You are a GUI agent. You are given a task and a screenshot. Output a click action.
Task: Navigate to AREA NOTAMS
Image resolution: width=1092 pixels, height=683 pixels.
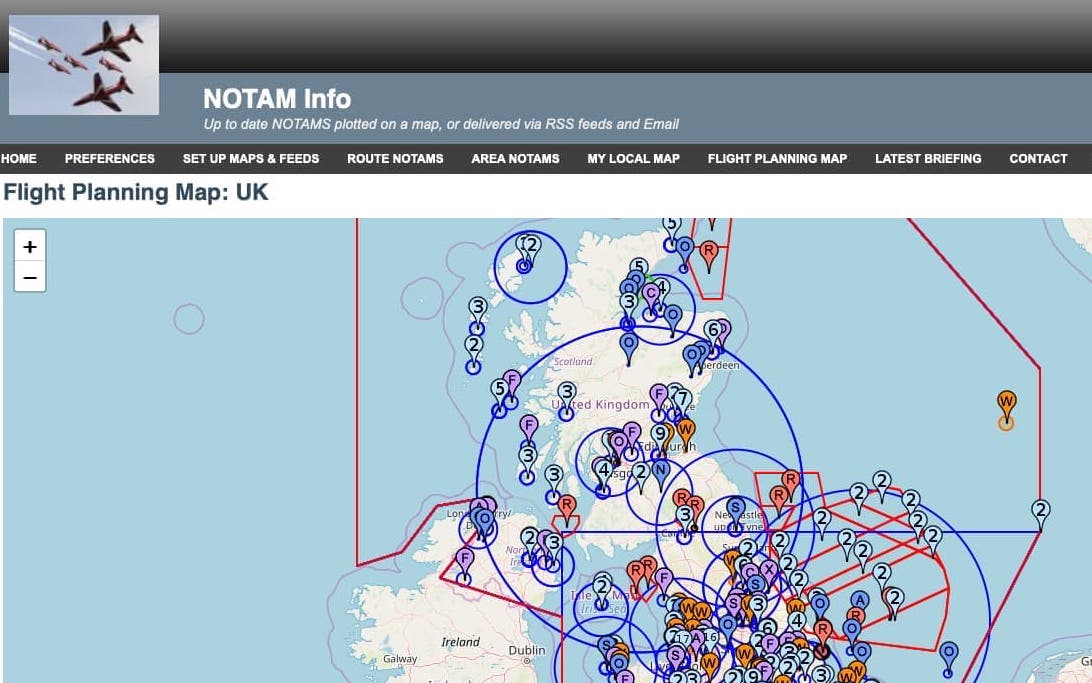click(x=515, y=158)
